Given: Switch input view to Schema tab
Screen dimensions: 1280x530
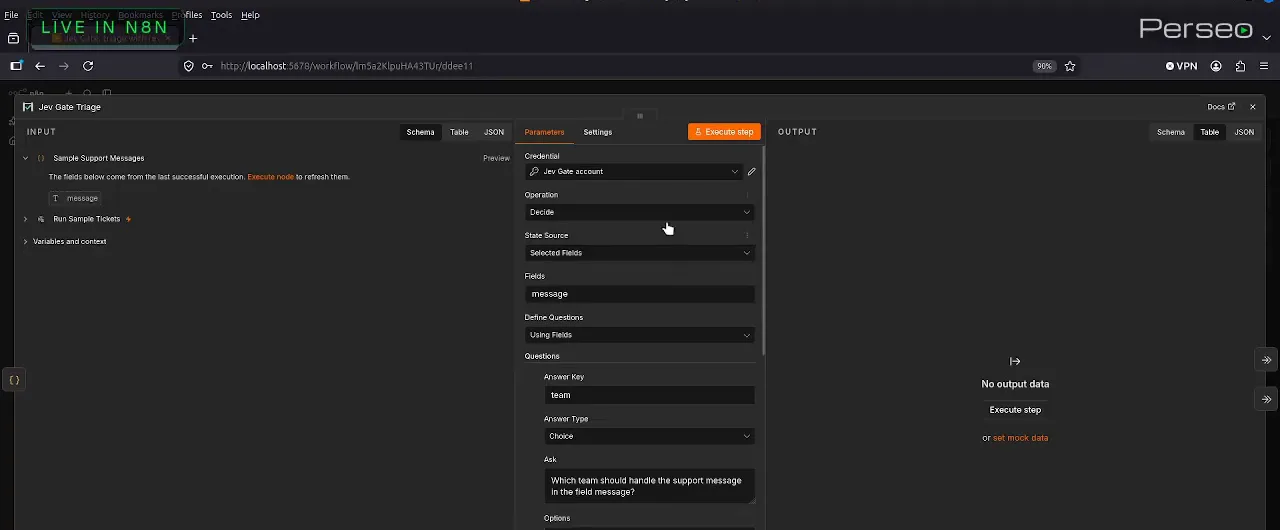Looking at the screenshot, I should point(420,132).
